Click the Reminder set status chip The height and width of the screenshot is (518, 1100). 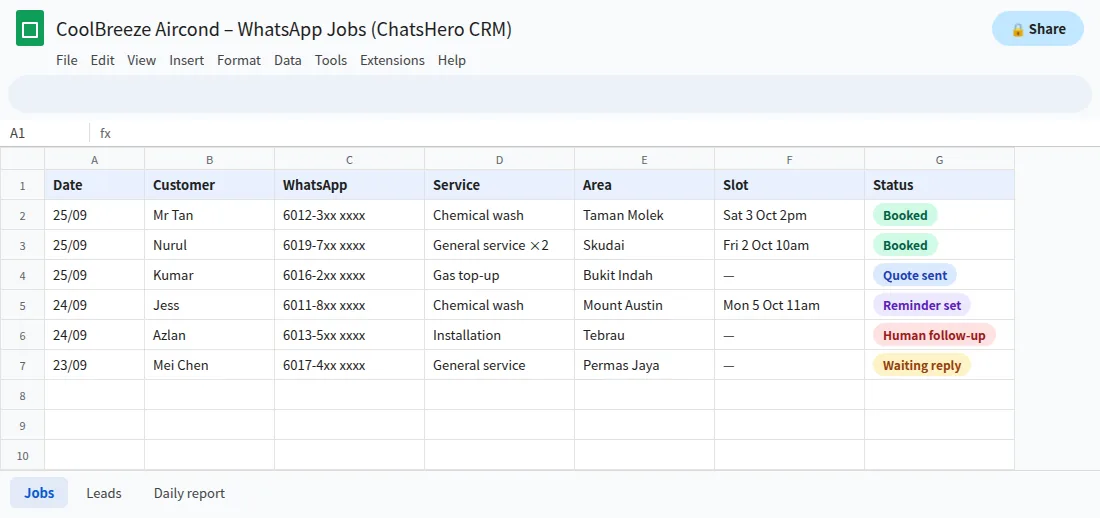point(922,305)
